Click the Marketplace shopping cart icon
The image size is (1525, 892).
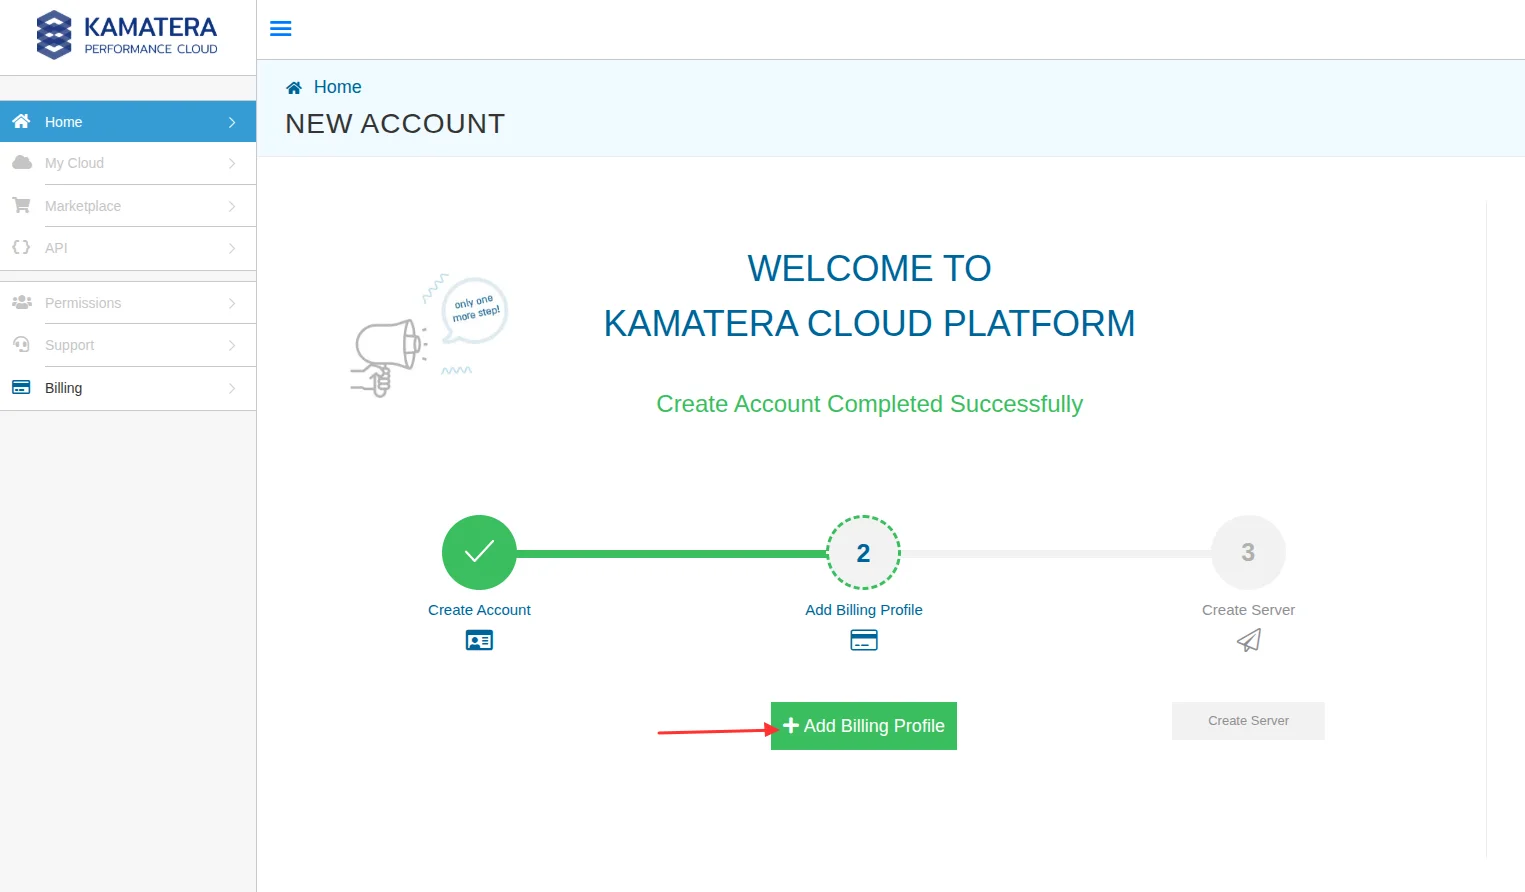coord(21,205)
